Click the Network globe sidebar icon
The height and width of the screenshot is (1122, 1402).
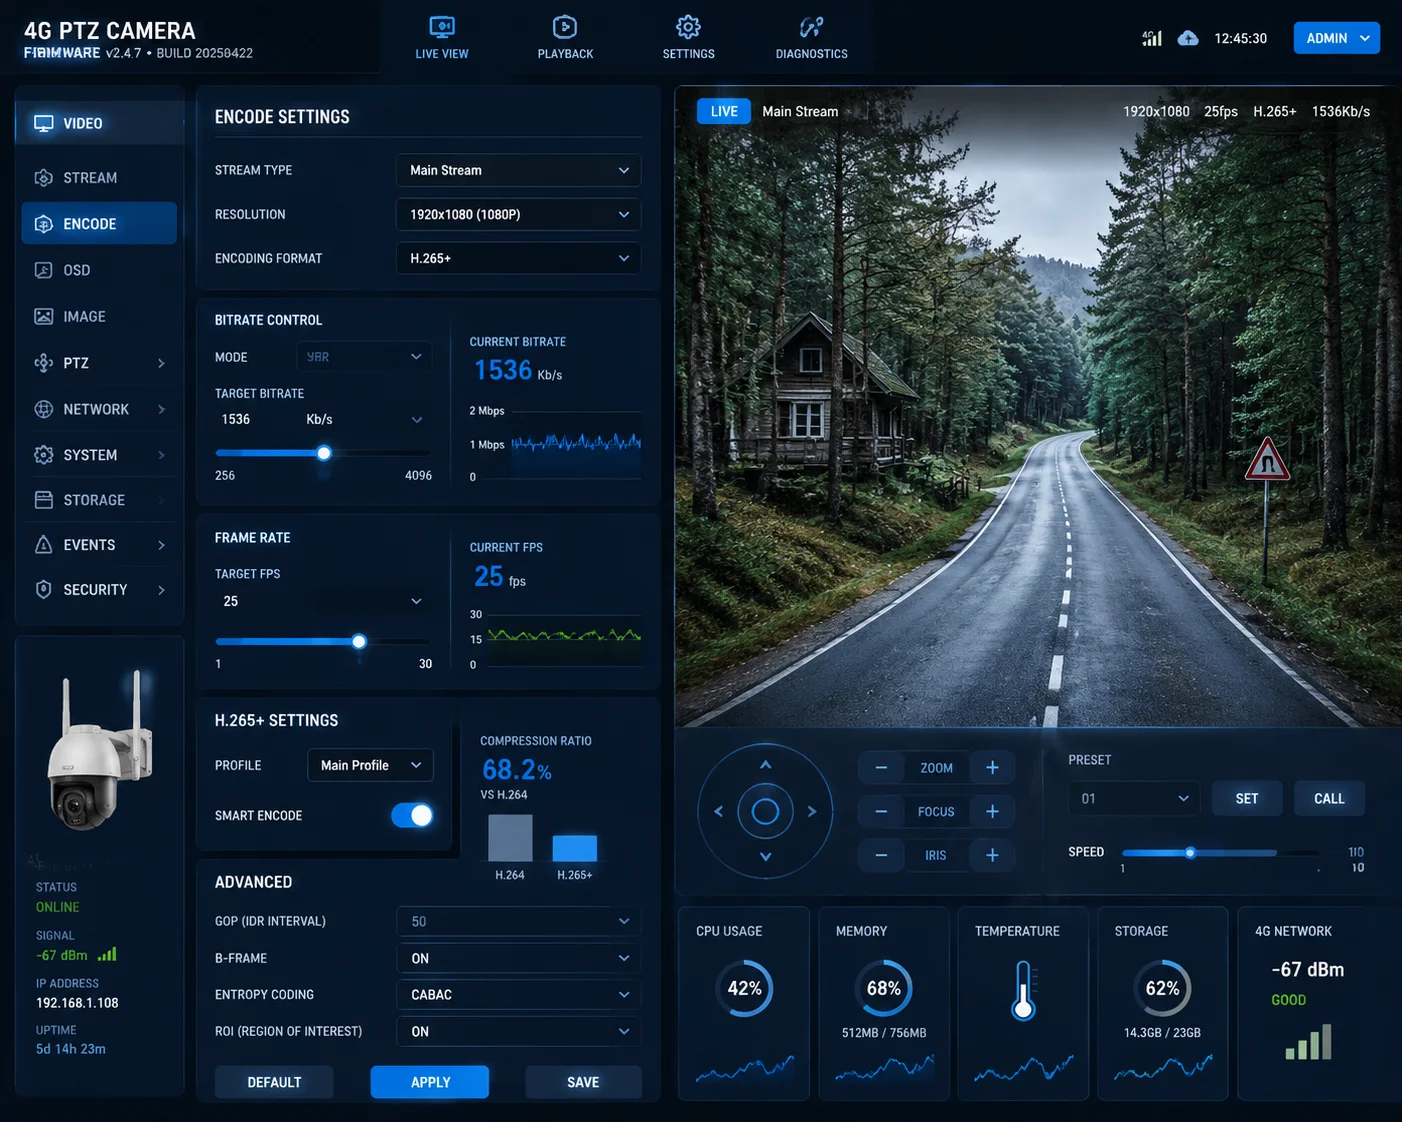(44, 409)
